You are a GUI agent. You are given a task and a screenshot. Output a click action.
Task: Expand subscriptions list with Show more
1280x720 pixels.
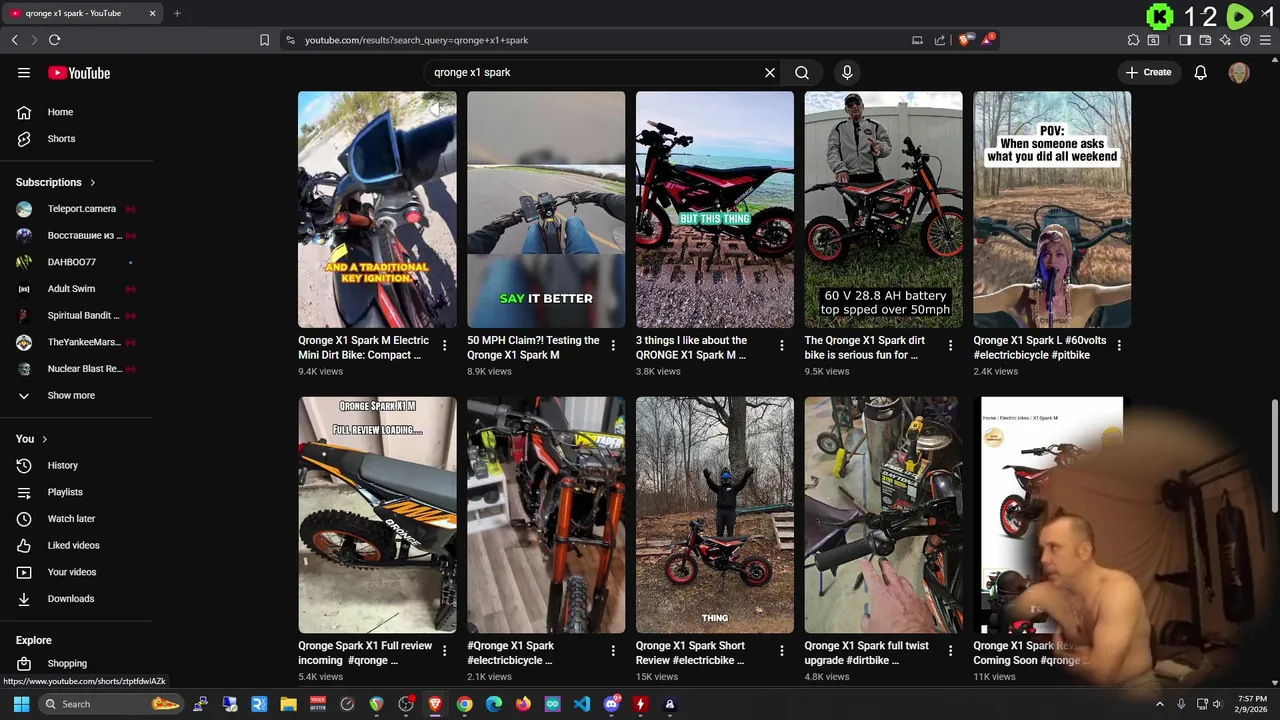coord(76,396)
